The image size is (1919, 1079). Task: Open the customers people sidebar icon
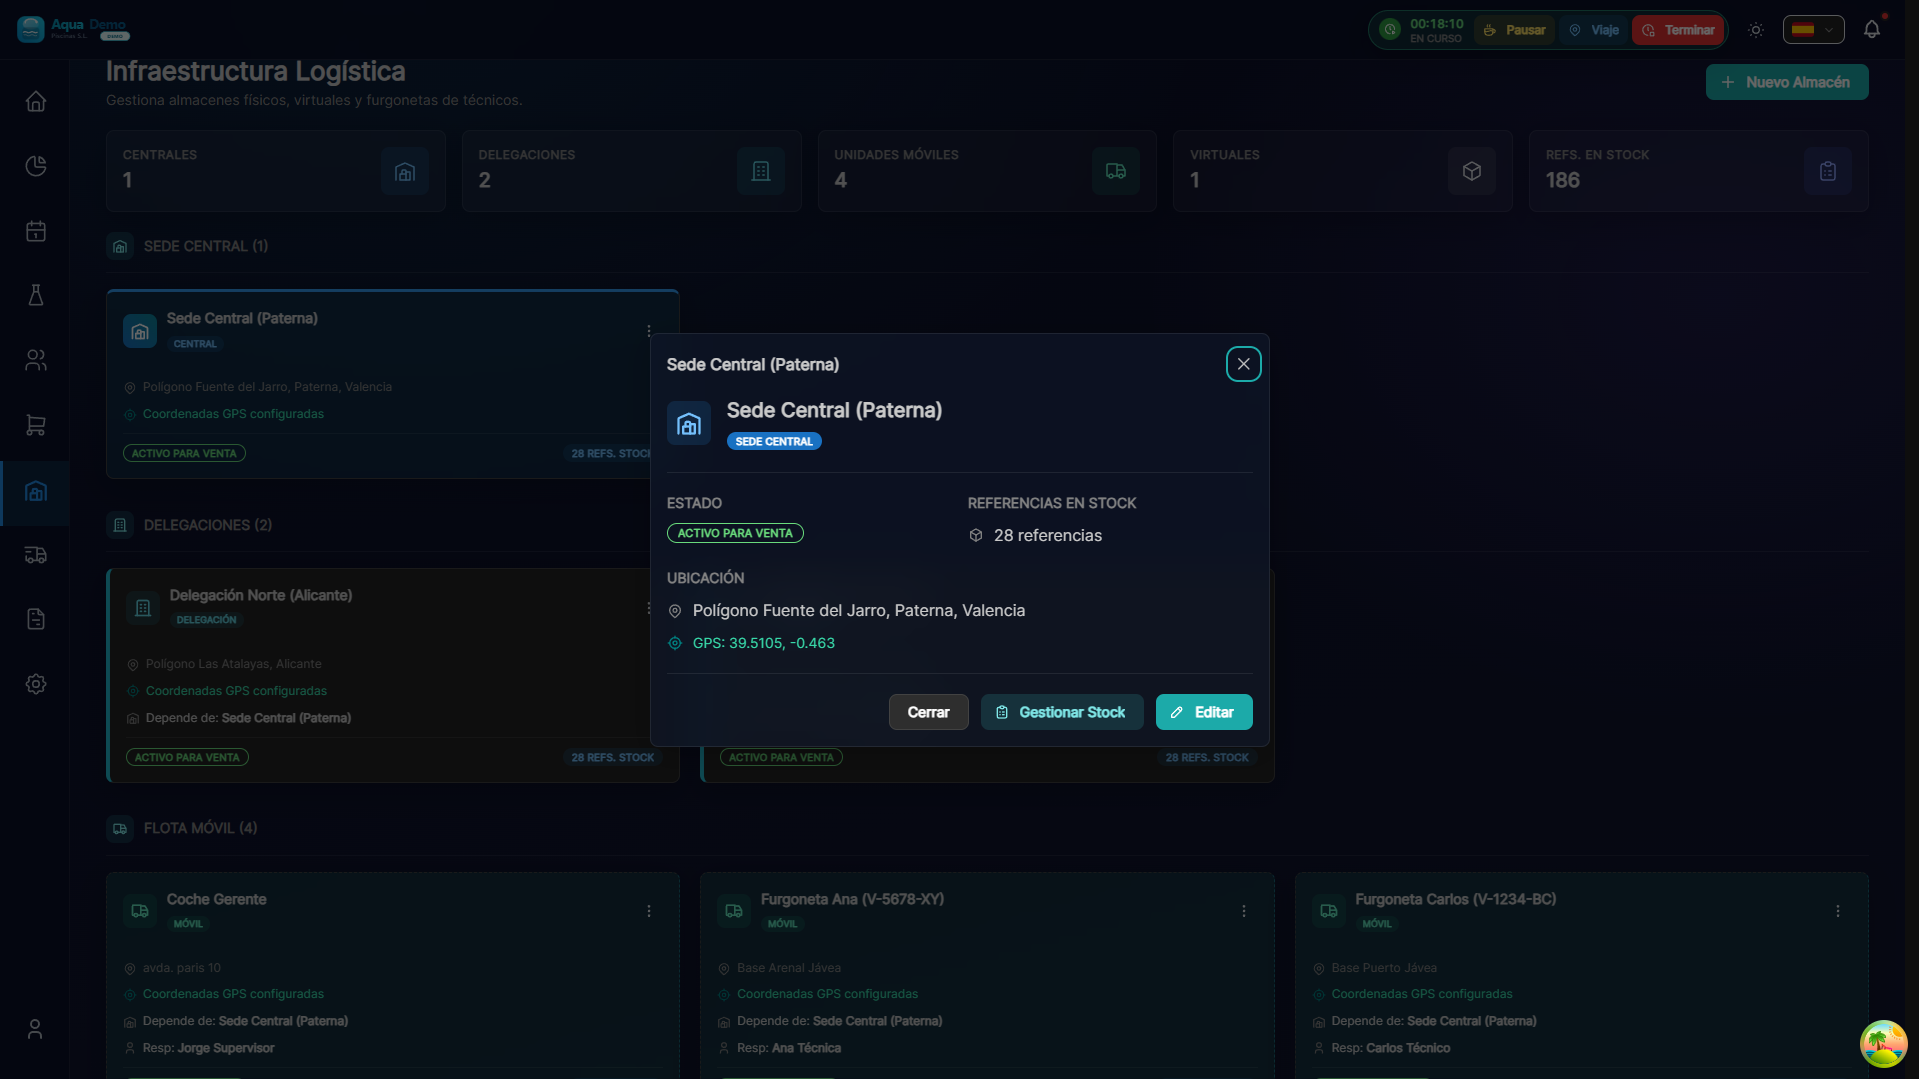[36, 360]
